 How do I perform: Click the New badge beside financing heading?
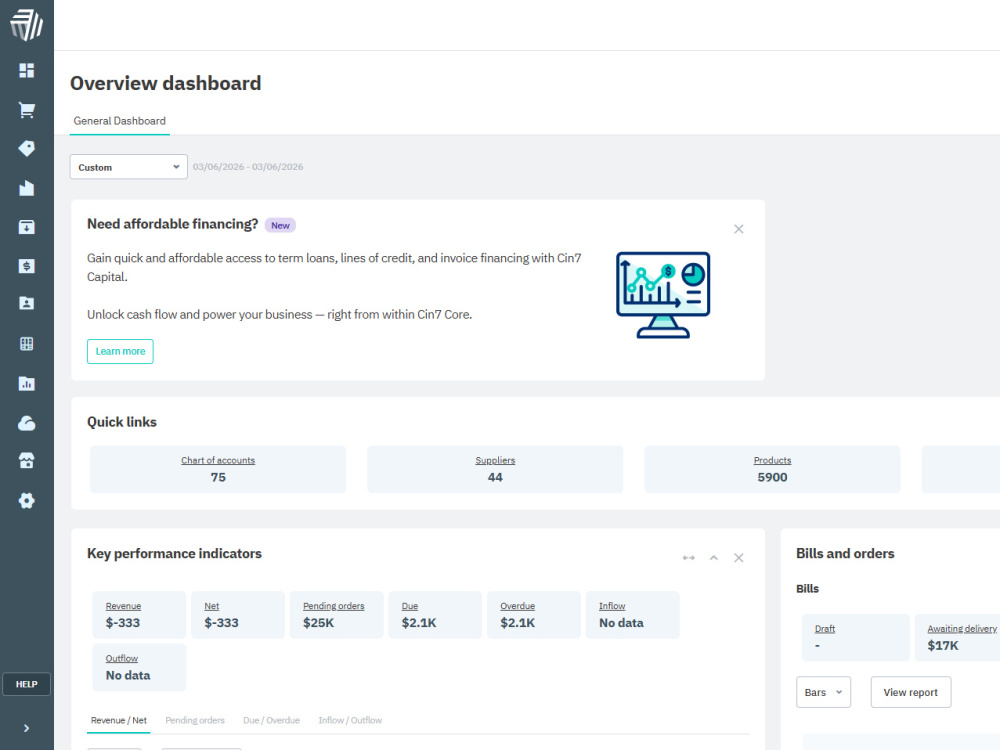[x=280, y=225]
